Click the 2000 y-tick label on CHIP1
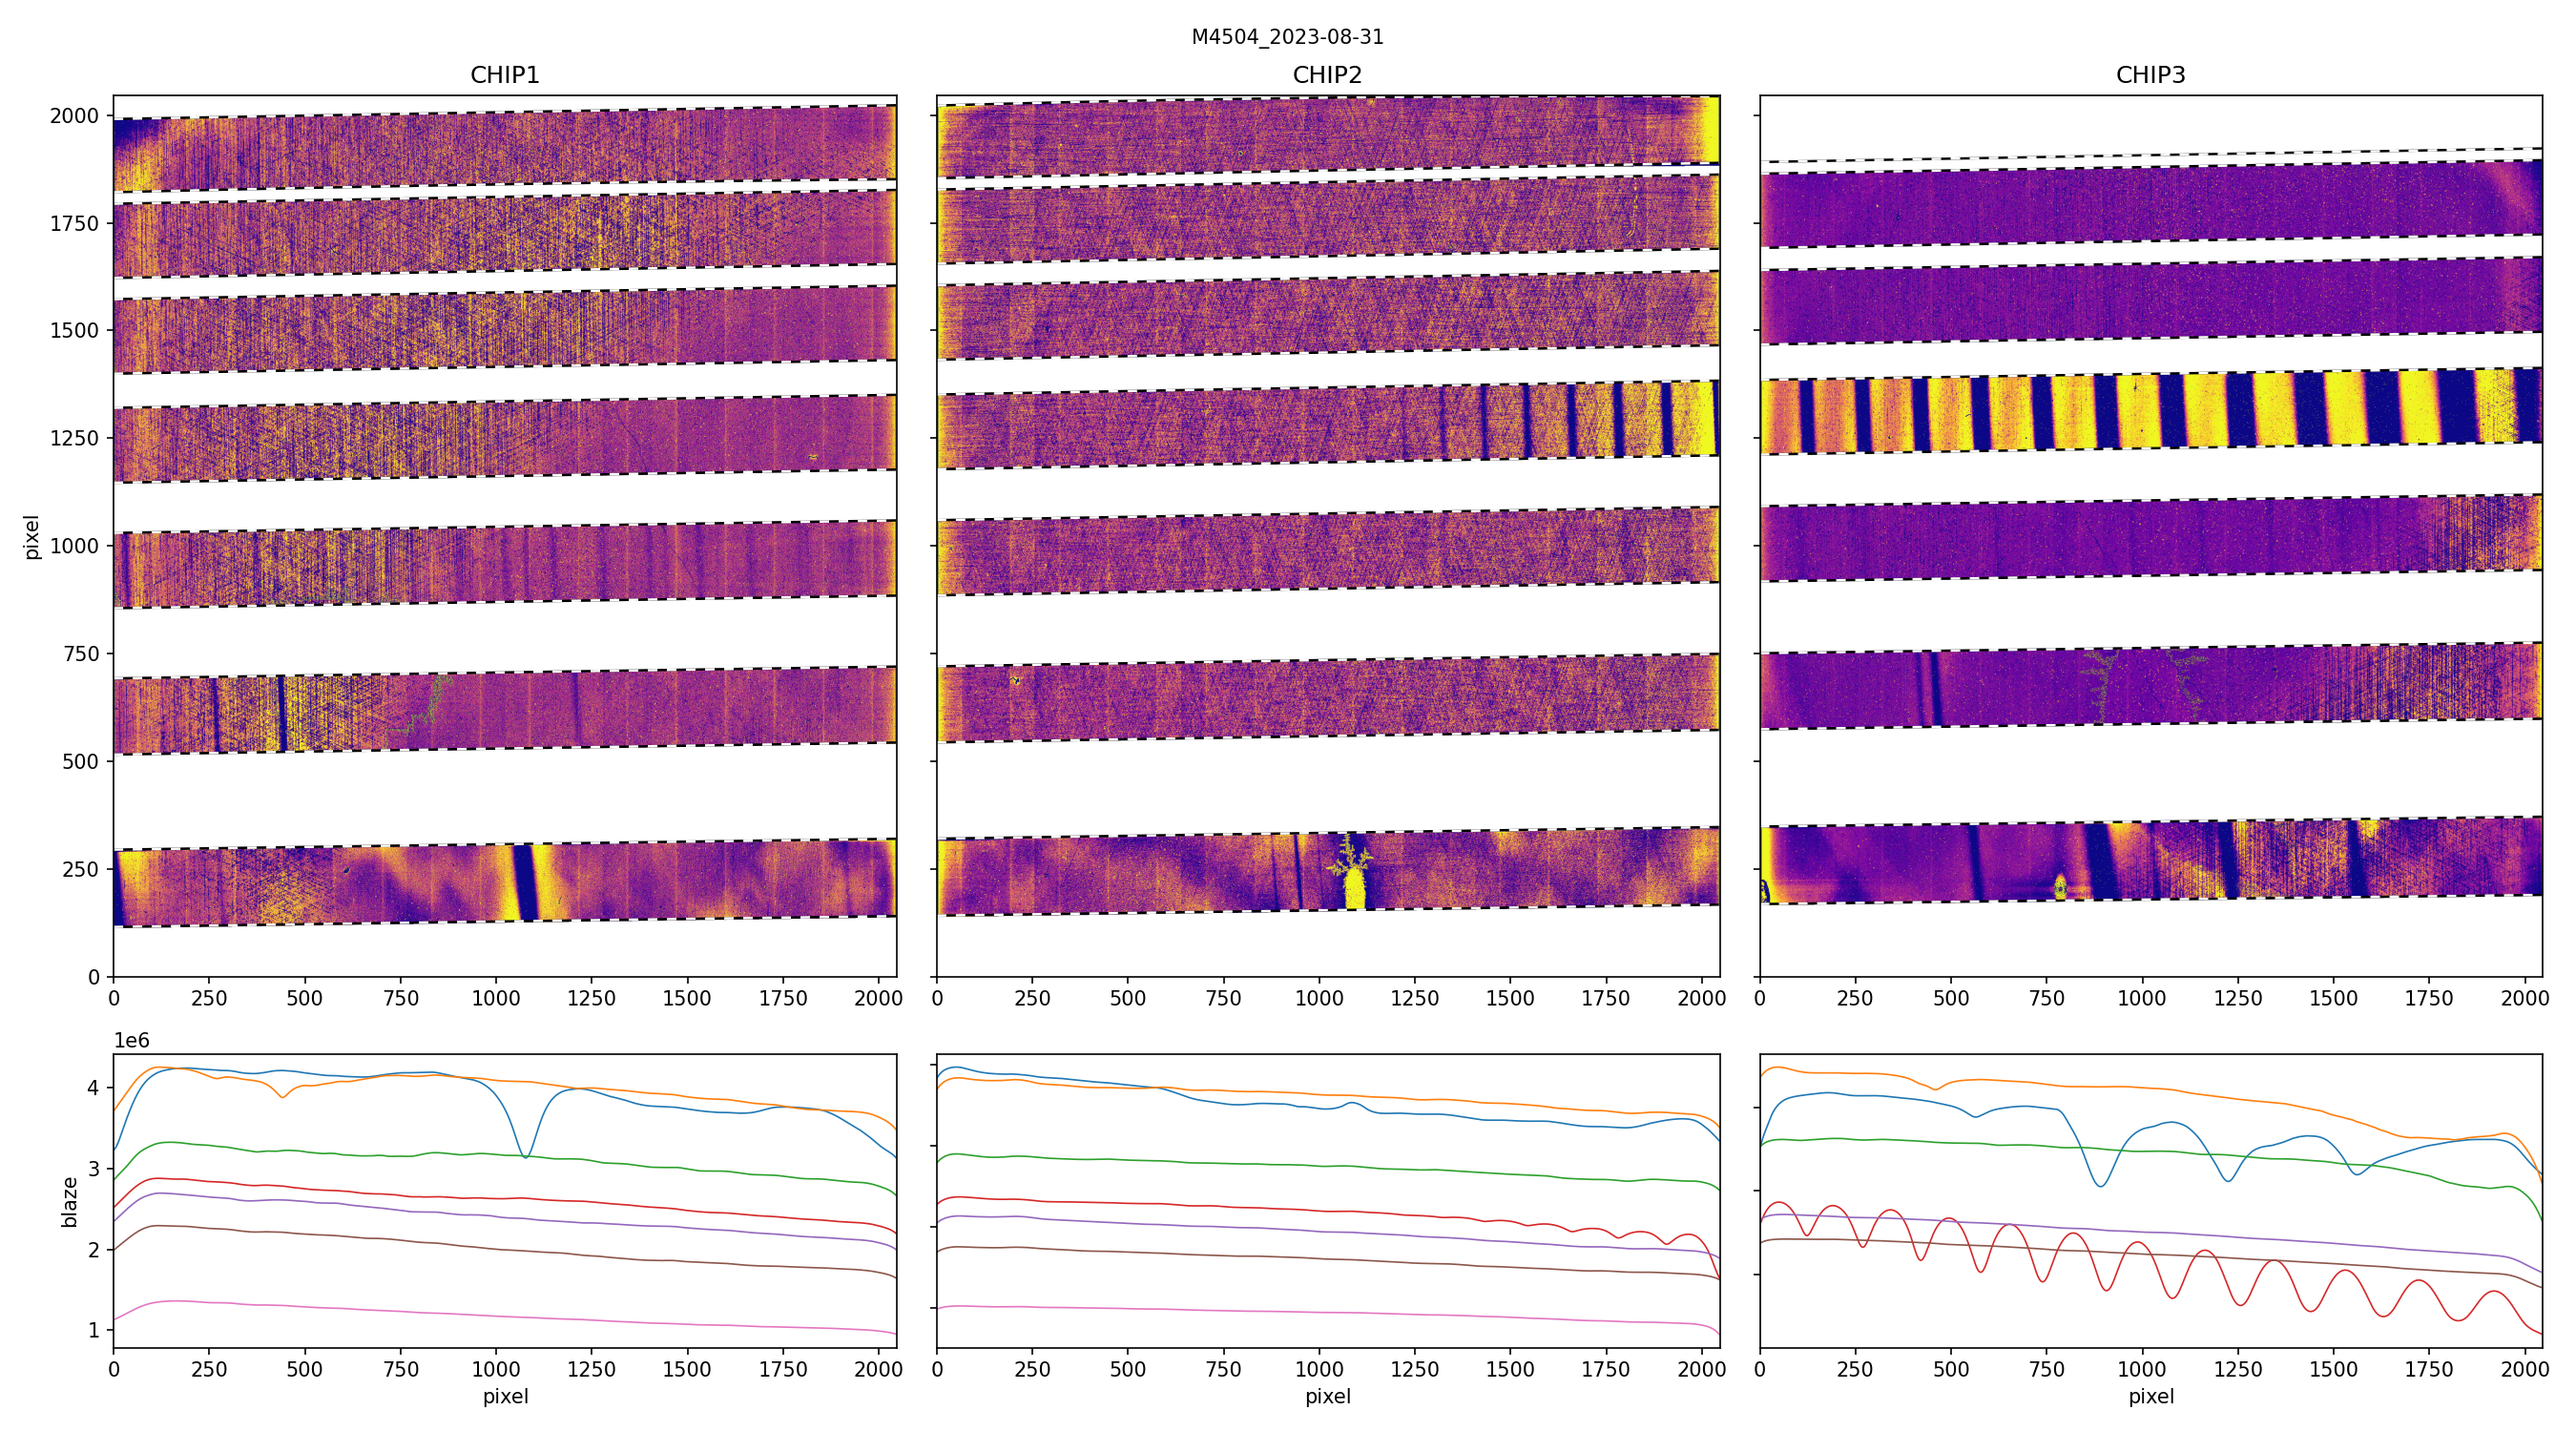2576x1431 pixels. [x=75, y=116]
